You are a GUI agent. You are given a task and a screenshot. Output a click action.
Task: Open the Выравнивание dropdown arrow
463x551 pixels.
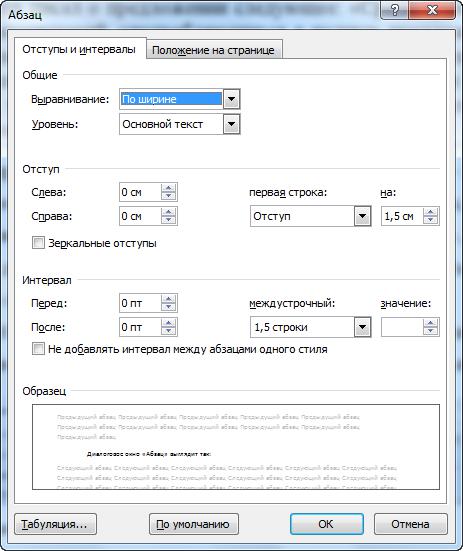click(x=232, y=99)
